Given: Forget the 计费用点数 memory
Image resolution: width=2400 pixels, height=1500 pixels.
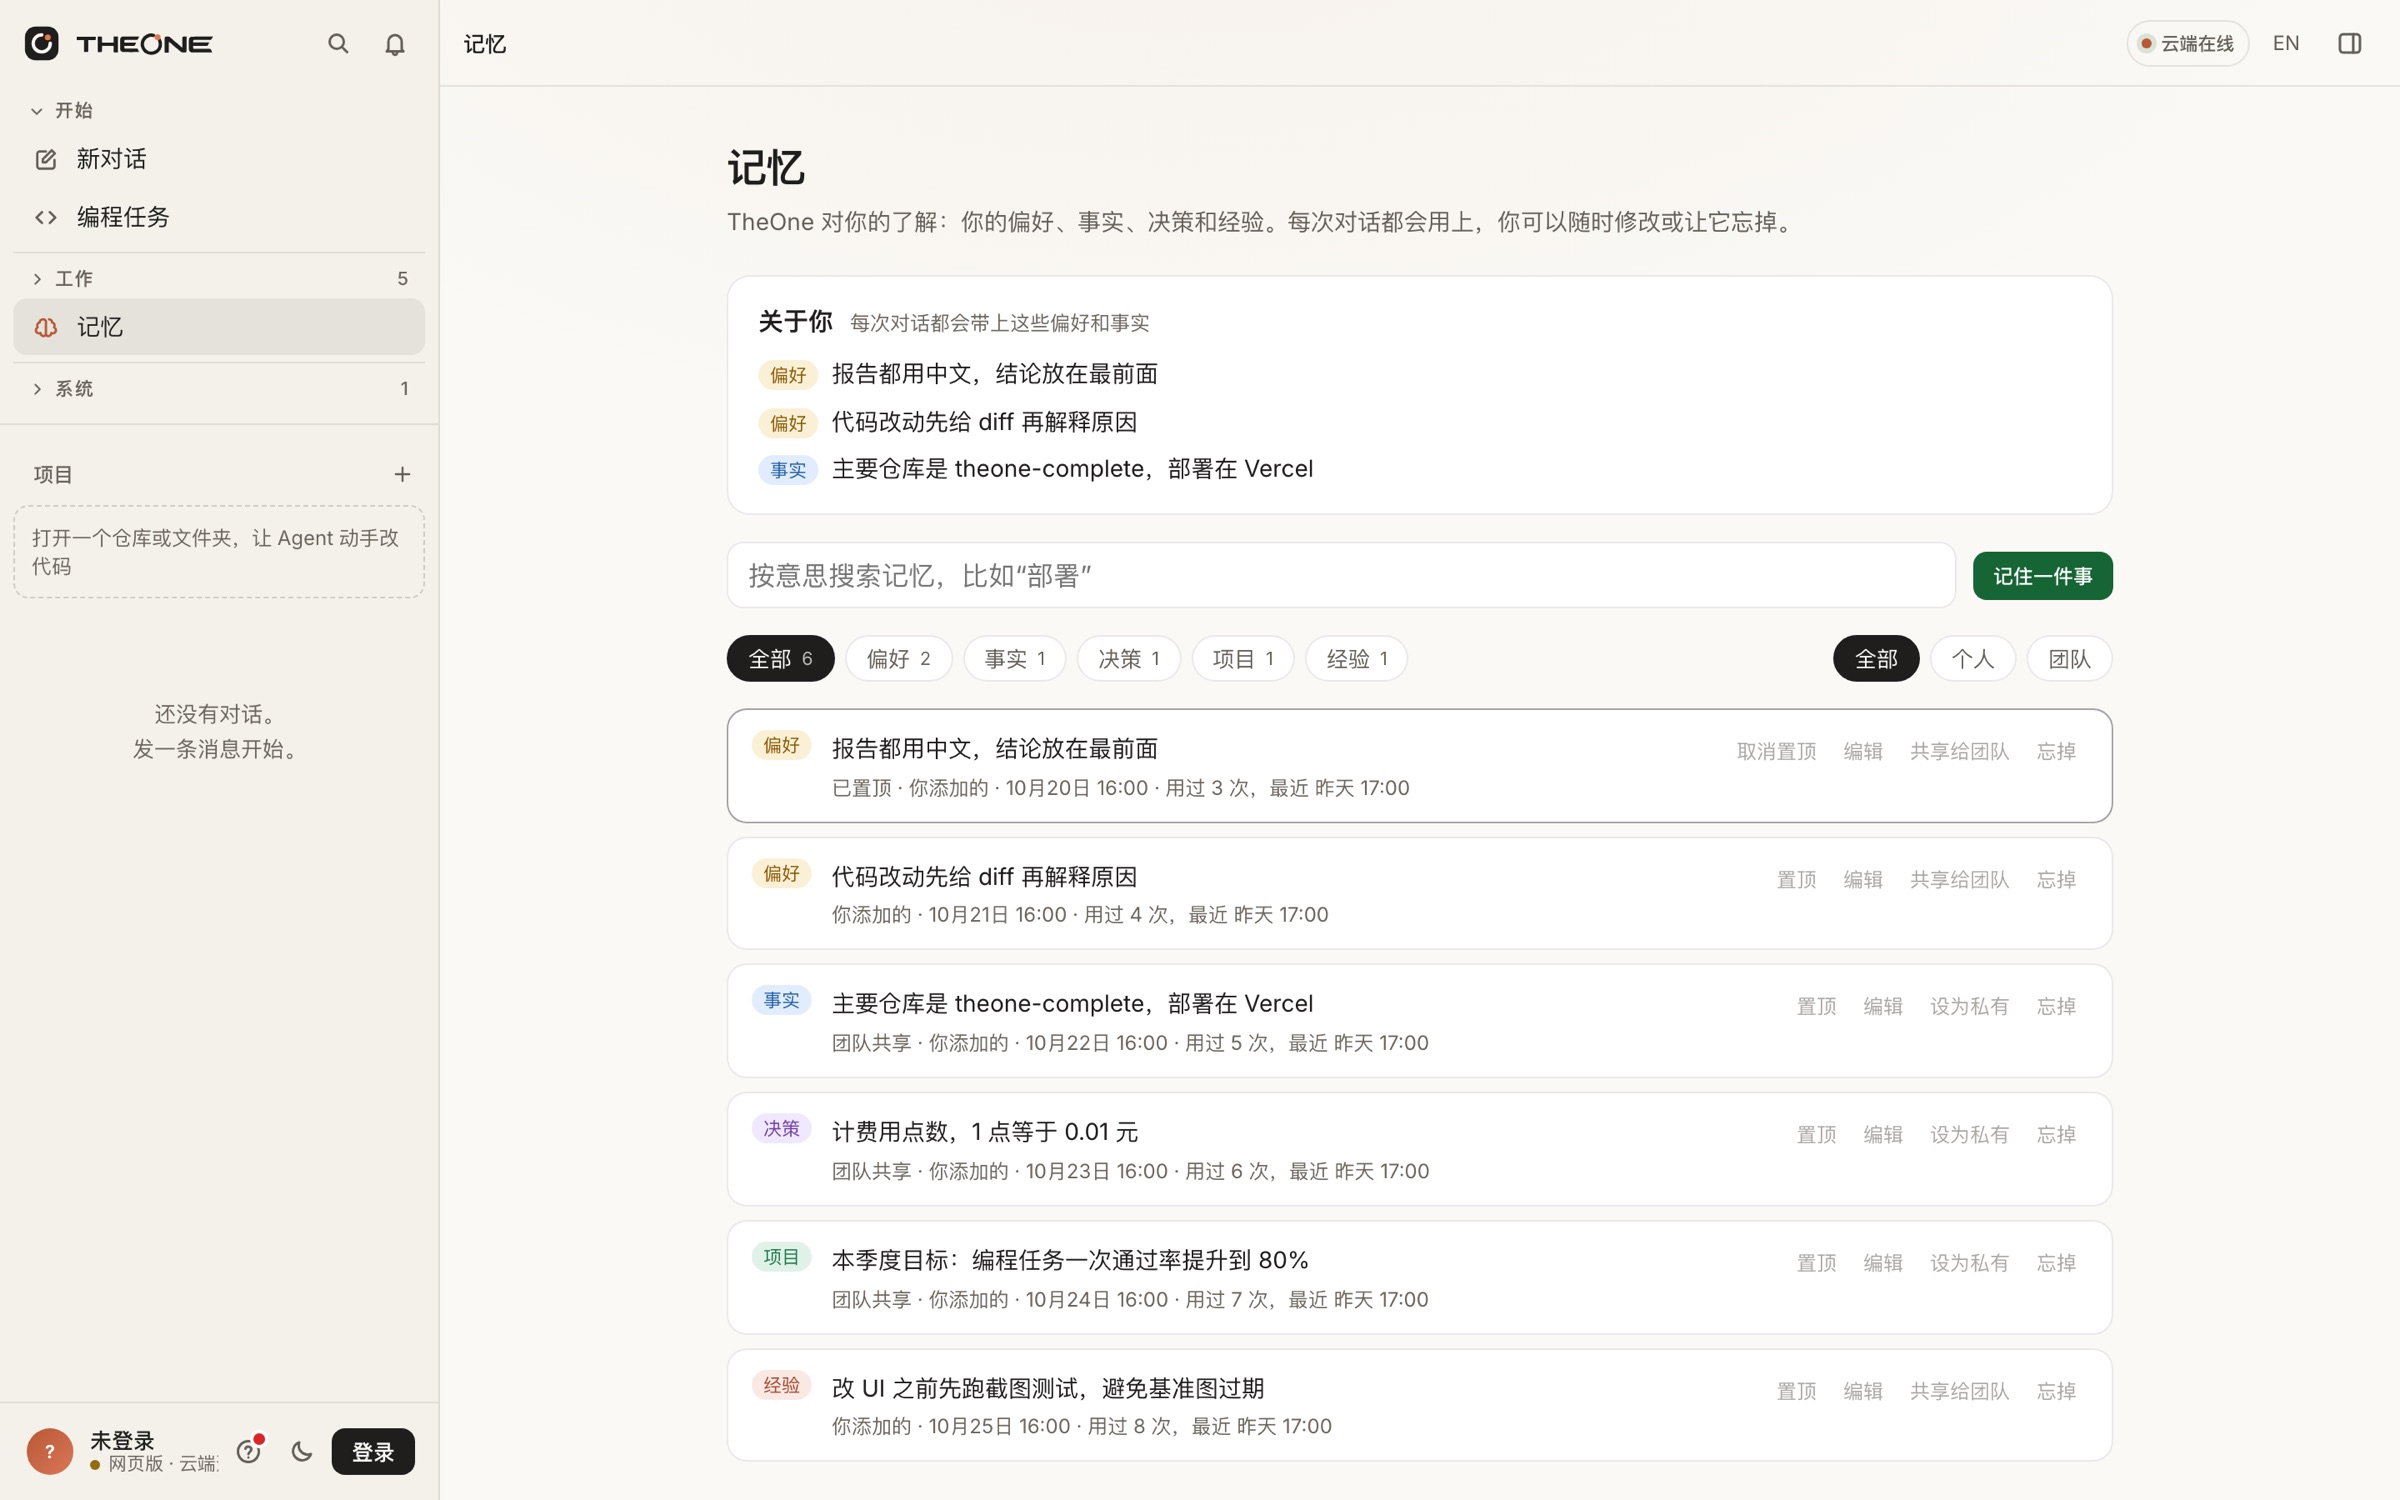Looking at the screenshot, I should coord(2056,1135).
